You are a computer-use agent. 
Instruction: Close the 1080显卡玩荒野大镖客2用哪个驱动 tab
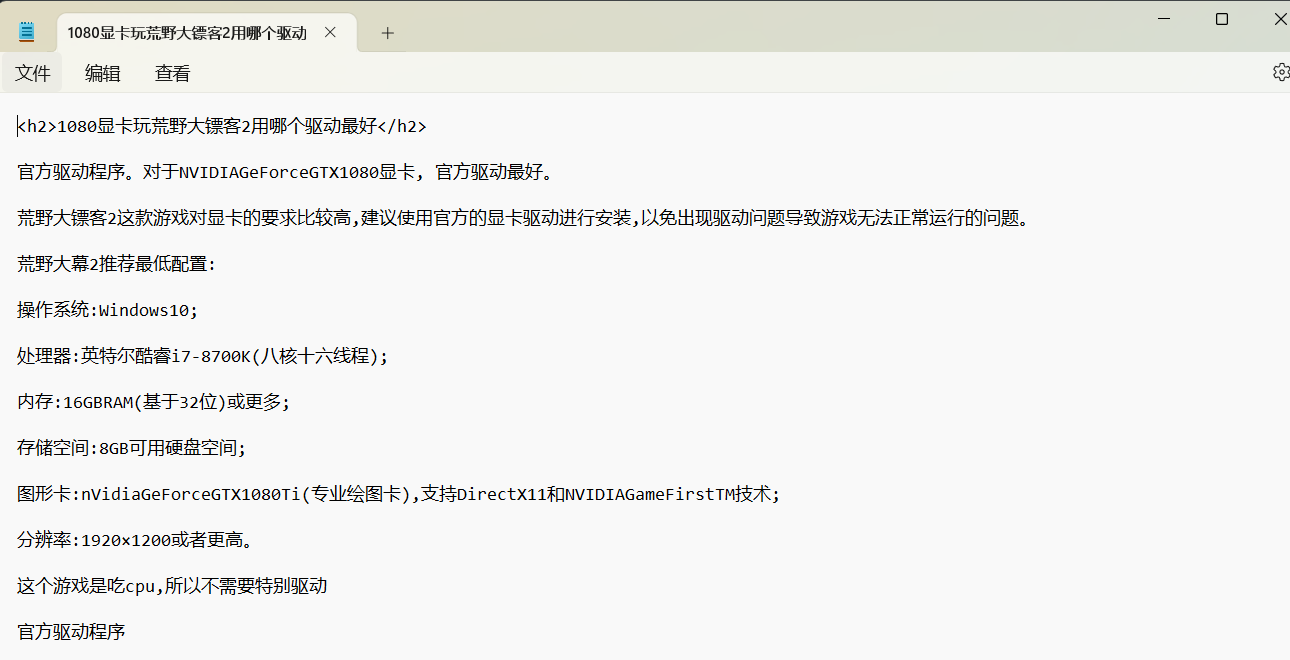coord(331,32)
